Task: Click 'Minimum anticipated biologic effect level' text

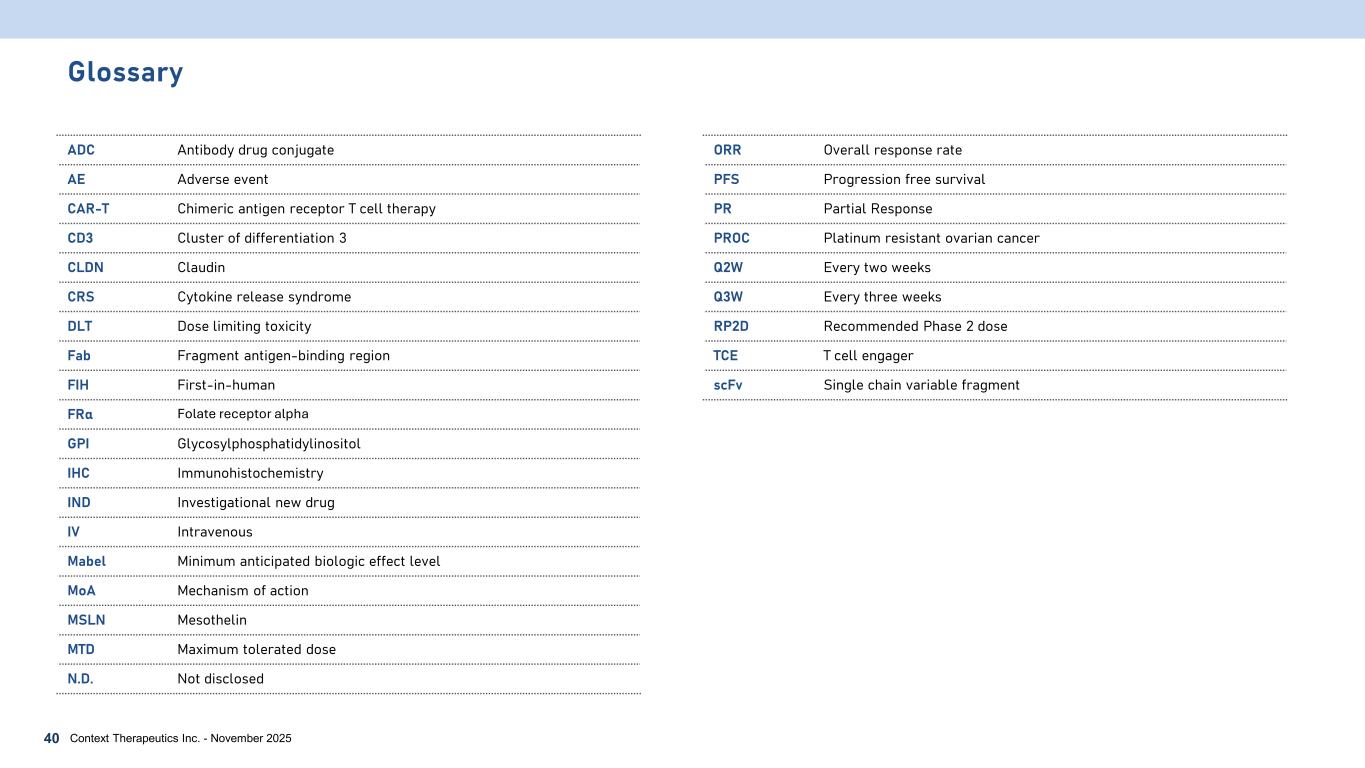Action: click(308, 561)
